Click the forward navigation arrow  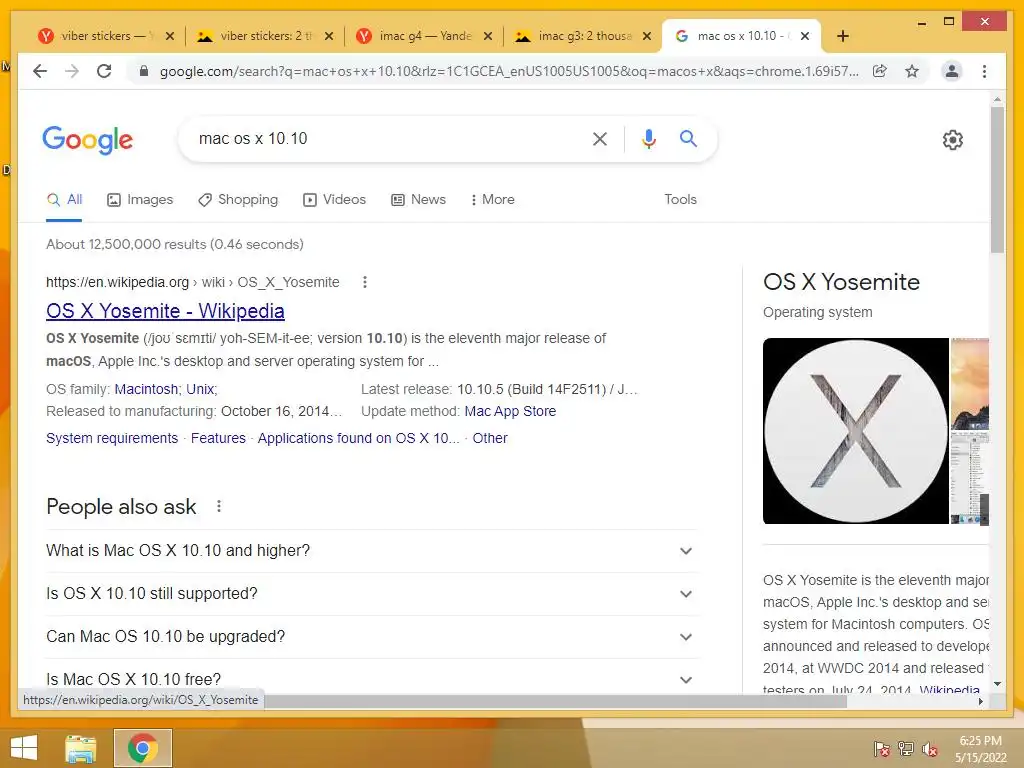(x=72, y=71)
